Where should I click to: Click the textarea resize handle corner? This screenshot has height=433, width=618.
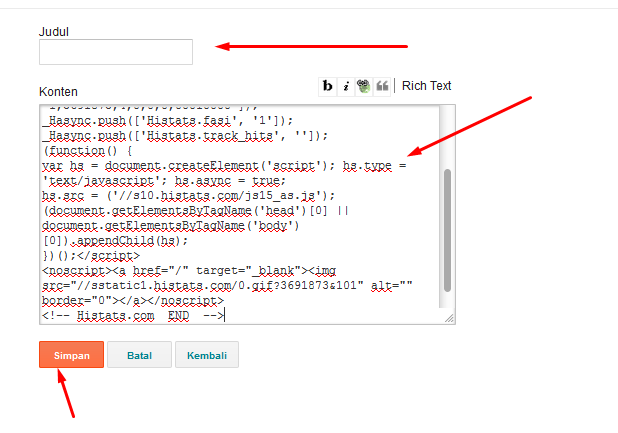coord(449,318)
